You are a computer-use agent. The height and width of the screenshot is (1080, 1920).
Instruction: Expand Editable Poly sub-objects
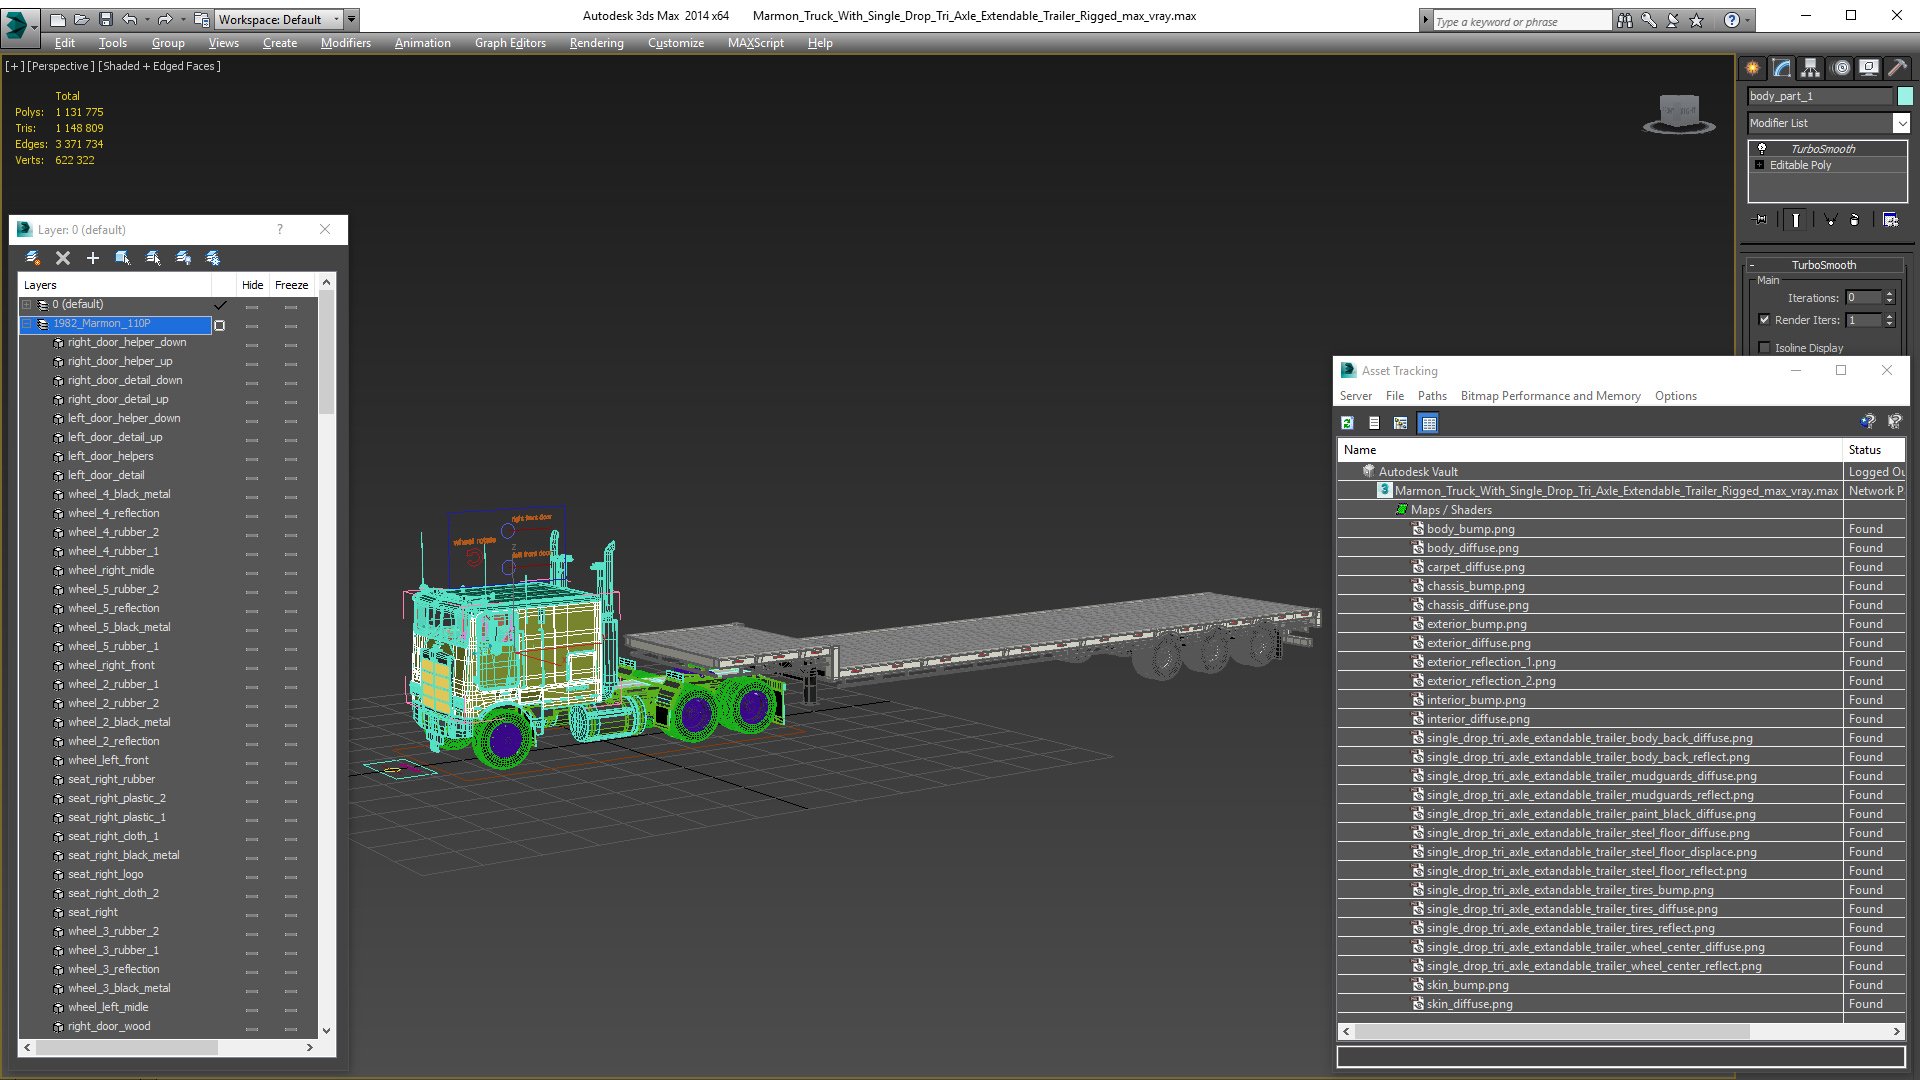click(1760, 165)
